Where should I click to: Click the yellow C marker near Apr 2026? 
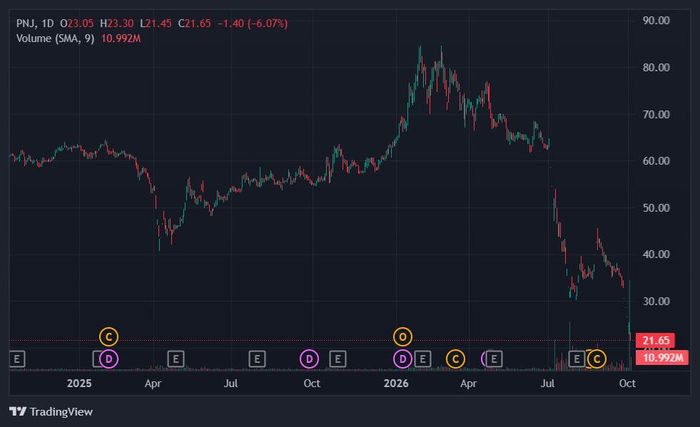point(455,359)
